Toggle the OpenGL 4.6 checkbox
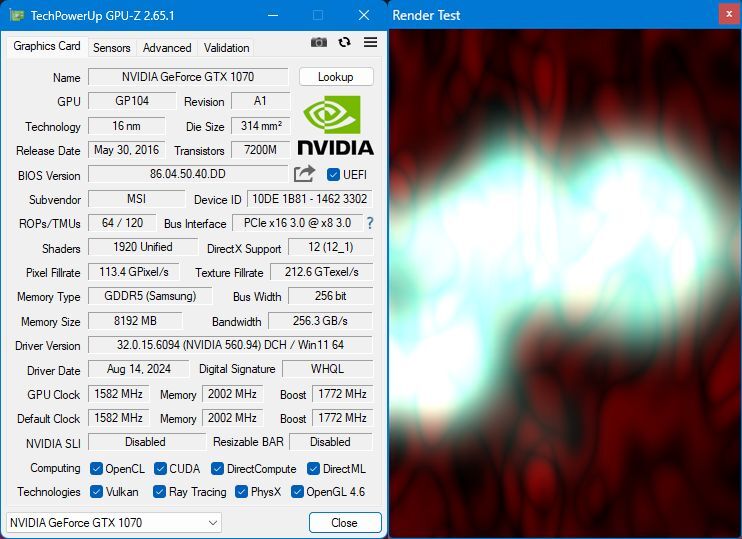Image resolution: width=742 pixels, height=539 pixels. tap(297, 492)
